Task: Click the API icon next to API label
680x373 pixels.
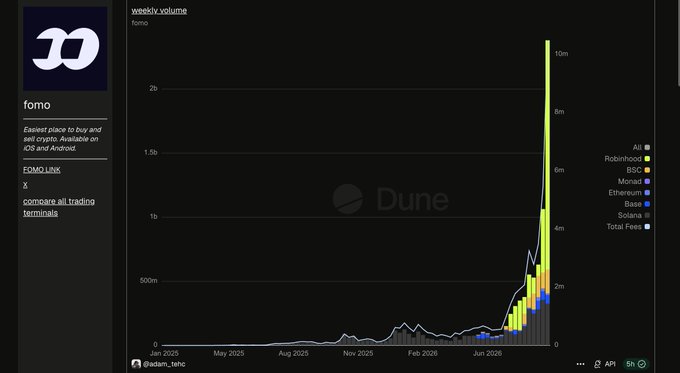Action: (598, 364)
